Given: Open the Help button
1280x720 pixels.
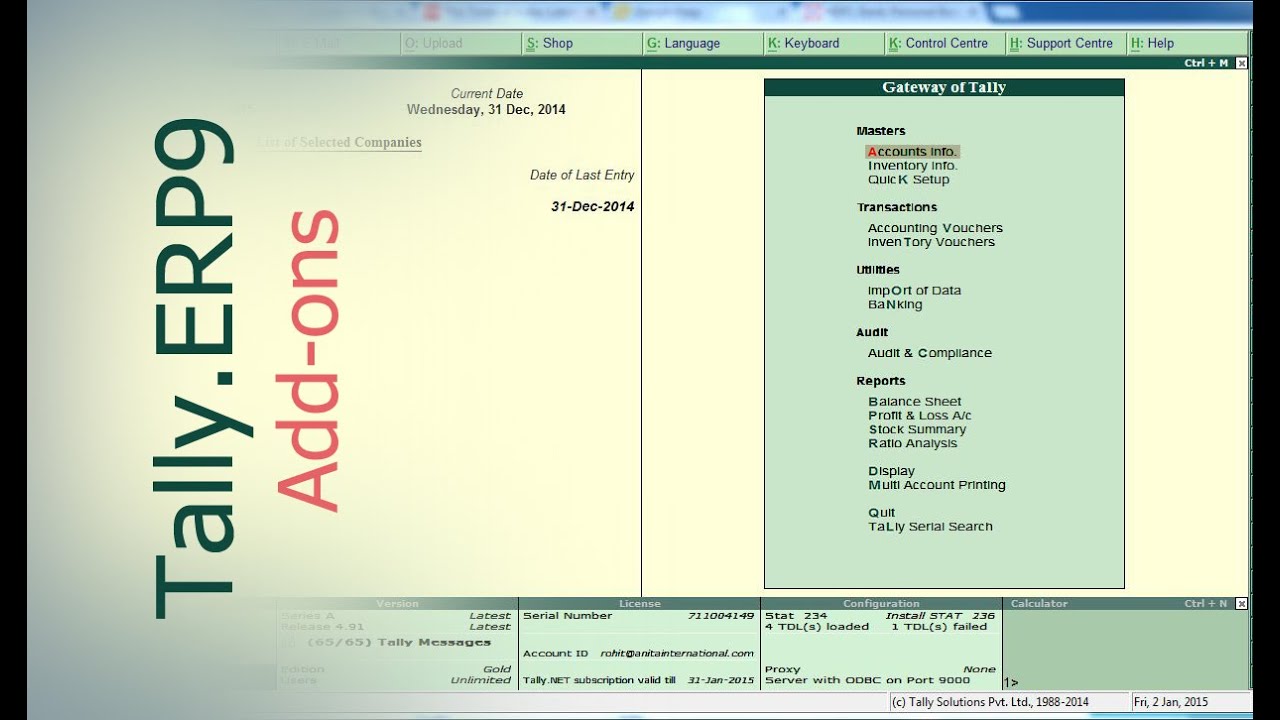Looking at the screenshot, I should (1186, 43).
